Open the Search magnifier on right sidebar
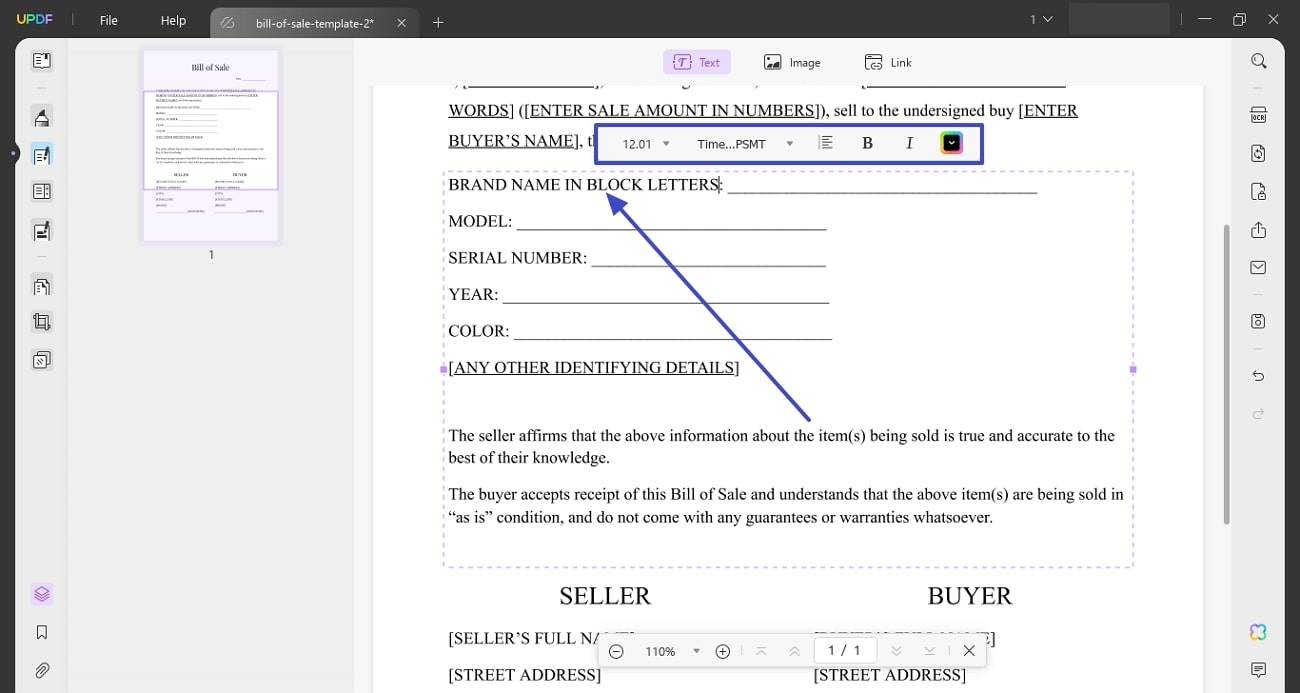This screenshot has height=693, width=1300. tap(1258, 61)
